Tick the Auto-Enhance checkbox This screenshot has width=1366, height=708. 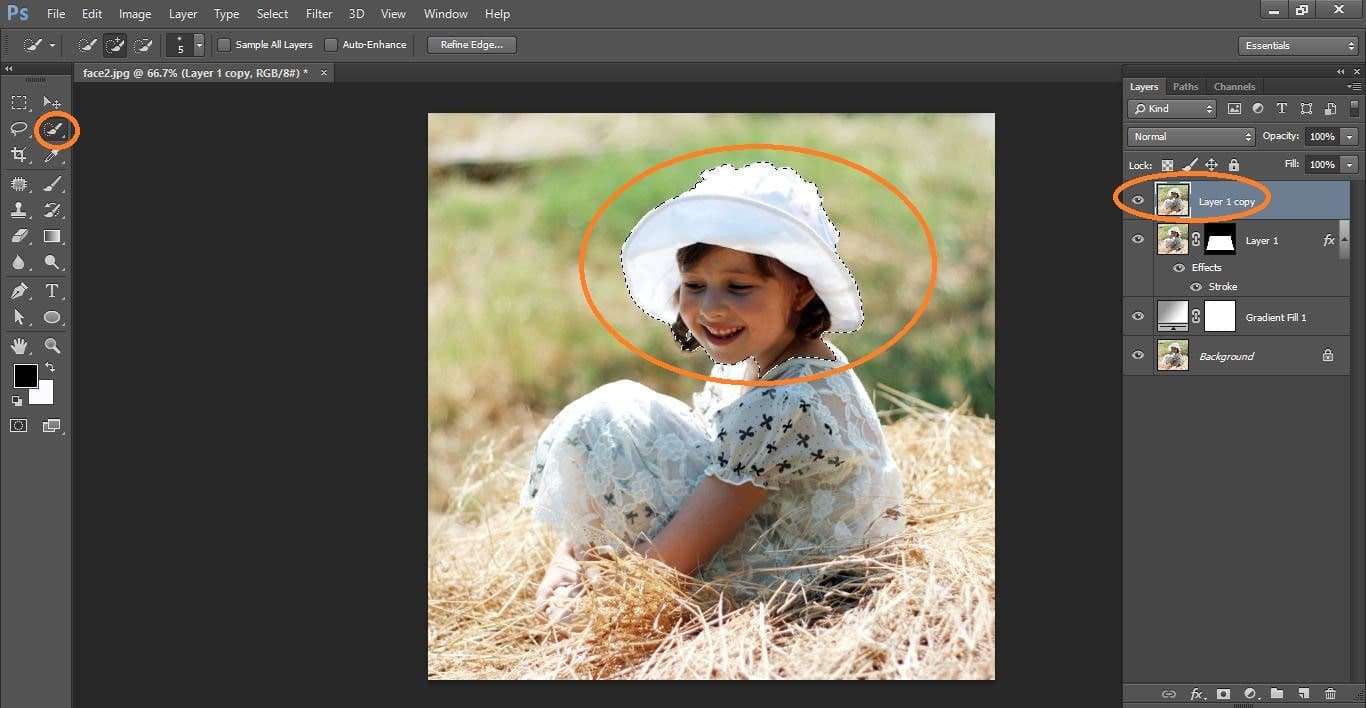(331, 45)
